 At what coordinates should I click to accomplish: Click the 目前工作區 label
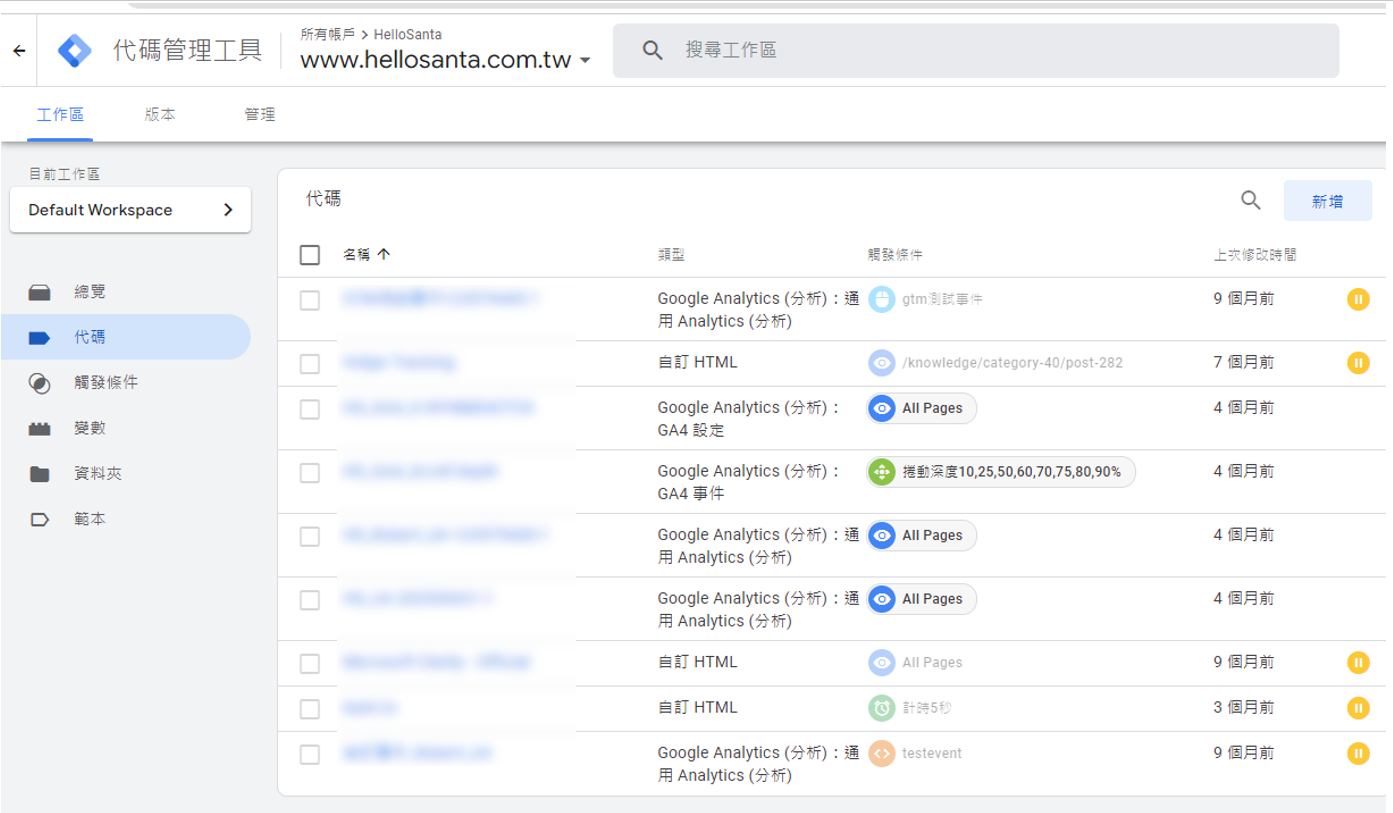coord(64,174)
